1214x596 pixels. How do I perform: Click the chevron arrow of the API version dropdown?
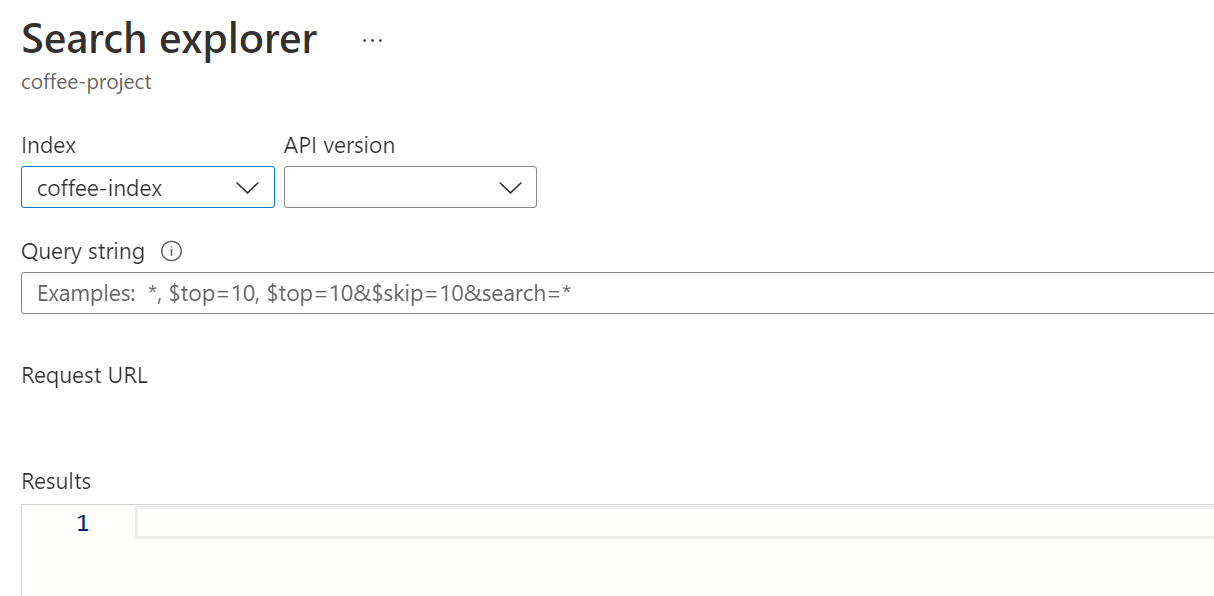click(x=510, y=188)
